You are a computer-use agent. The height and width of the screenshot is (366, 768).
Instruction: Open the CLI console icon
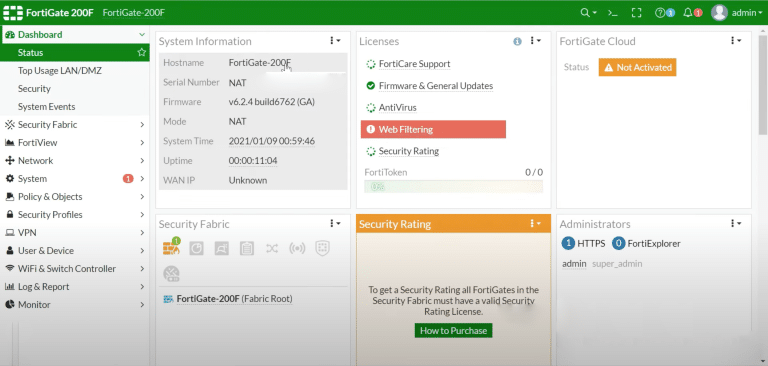[x=613, y=13]
